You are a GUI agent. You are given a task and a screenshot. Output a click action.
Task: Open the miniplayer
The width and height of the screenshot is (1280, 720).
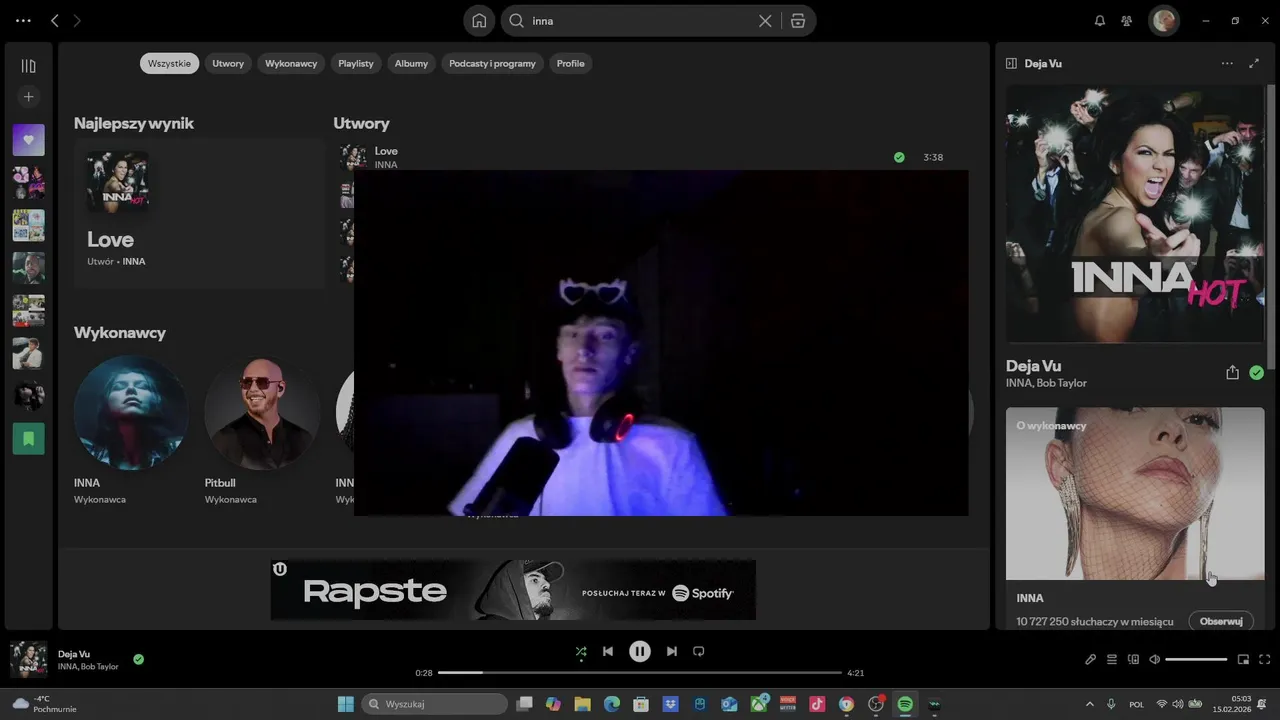(x=1243, y=659)
